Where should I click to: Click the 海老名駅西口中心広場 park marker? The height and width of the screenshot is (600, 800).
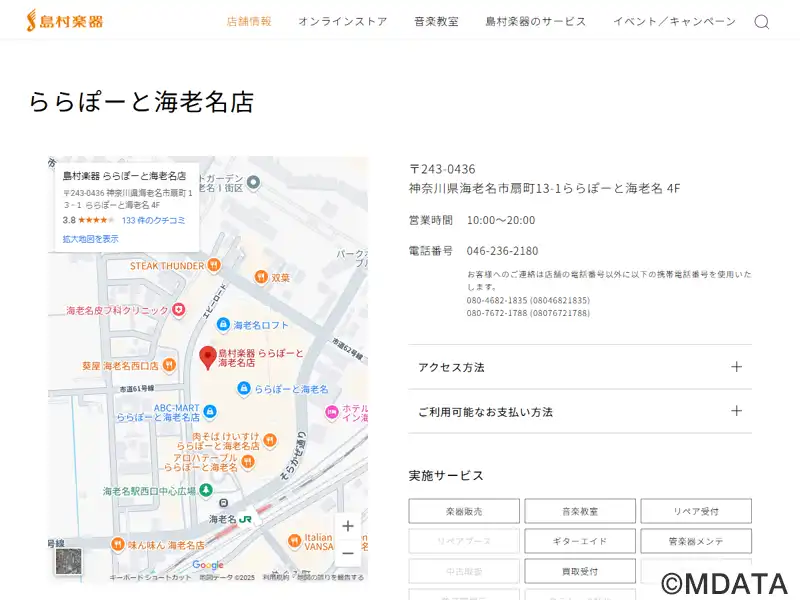(x=206, y=490)
